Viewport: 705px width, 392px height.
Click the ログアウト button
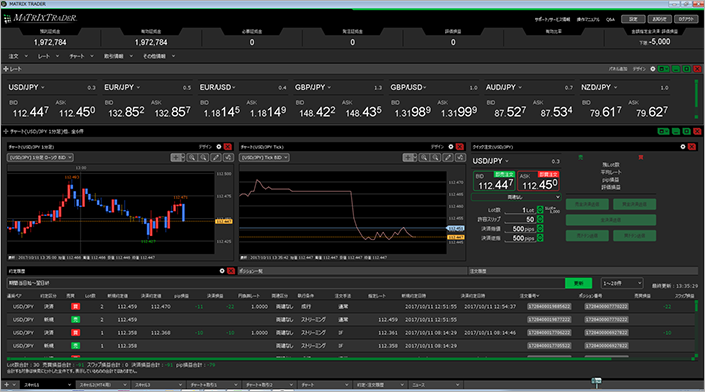click(686, 19)
